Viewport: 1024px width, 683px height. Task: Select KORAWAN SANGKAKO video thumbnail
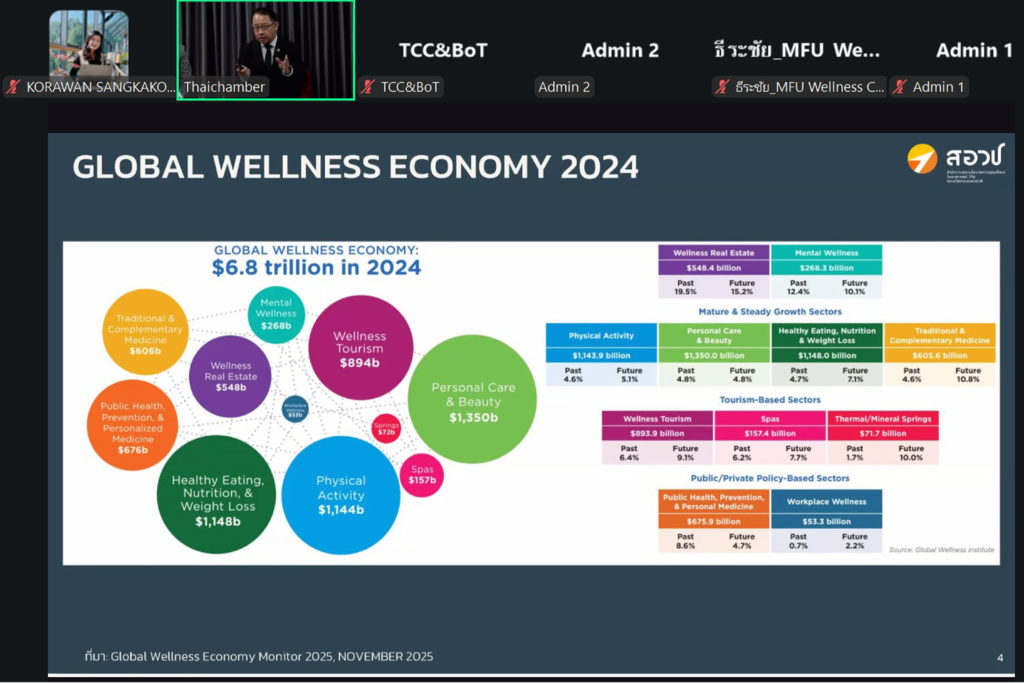click(x=89, y=44)
